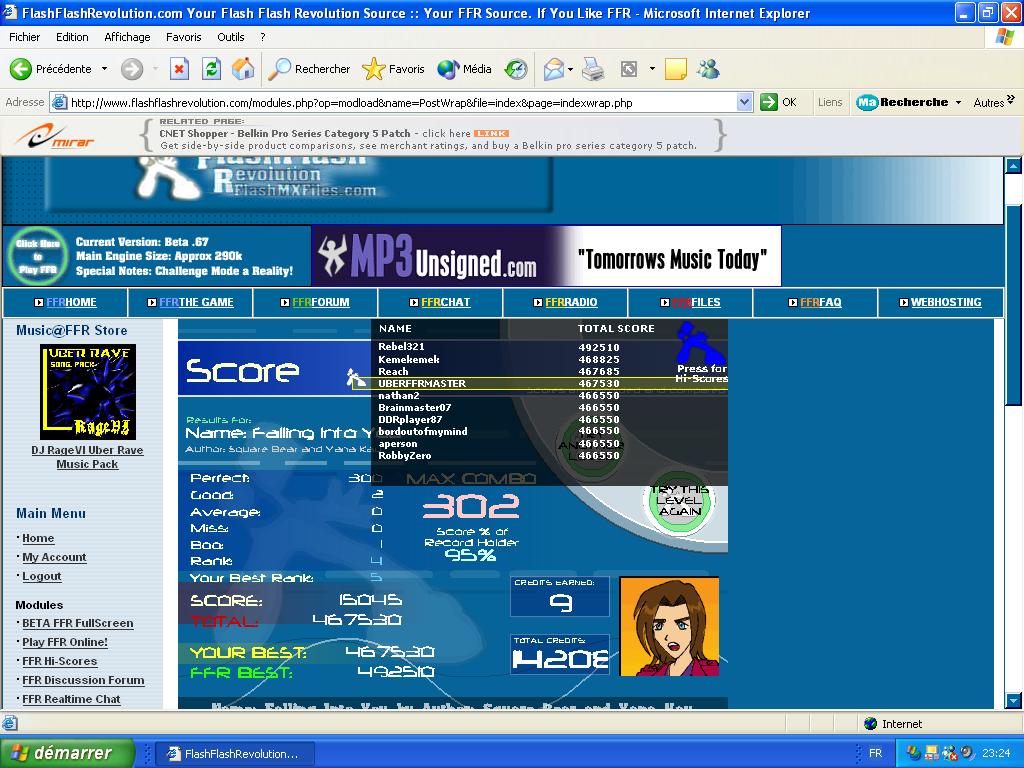
Task: Open Favoris star in toolbar
Action: coord(374,69)
